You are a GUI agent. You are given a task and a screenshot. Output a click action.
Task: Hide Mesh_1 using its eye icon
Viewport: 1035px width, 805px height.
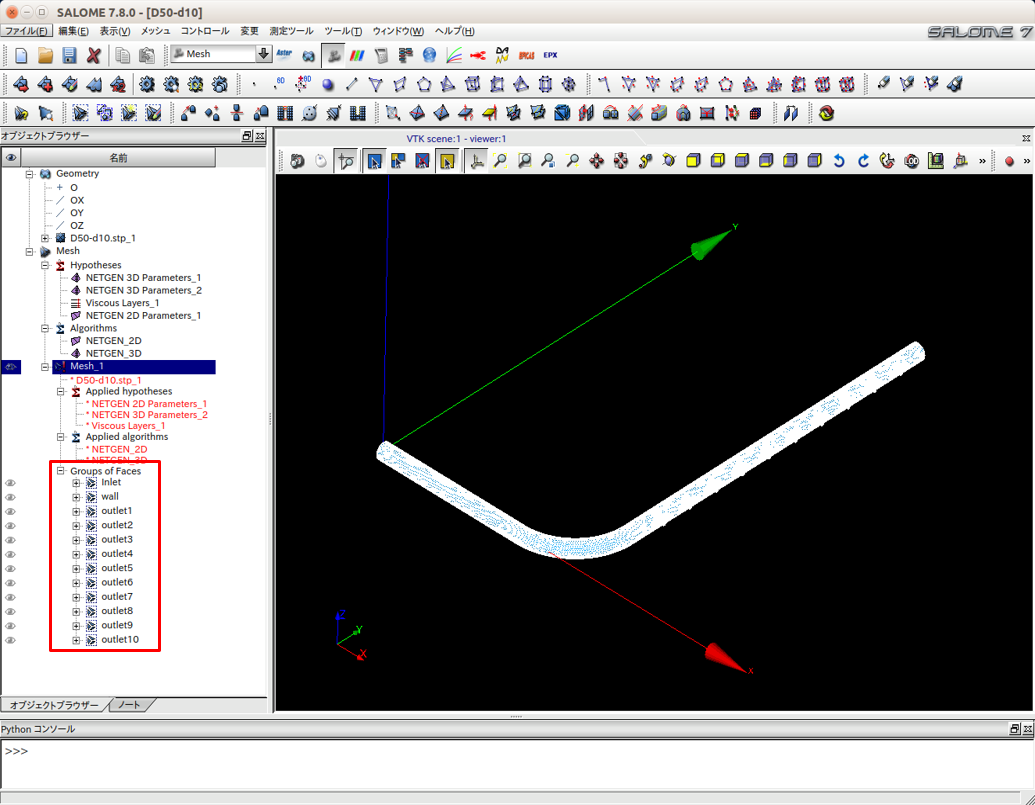[11, 367]
